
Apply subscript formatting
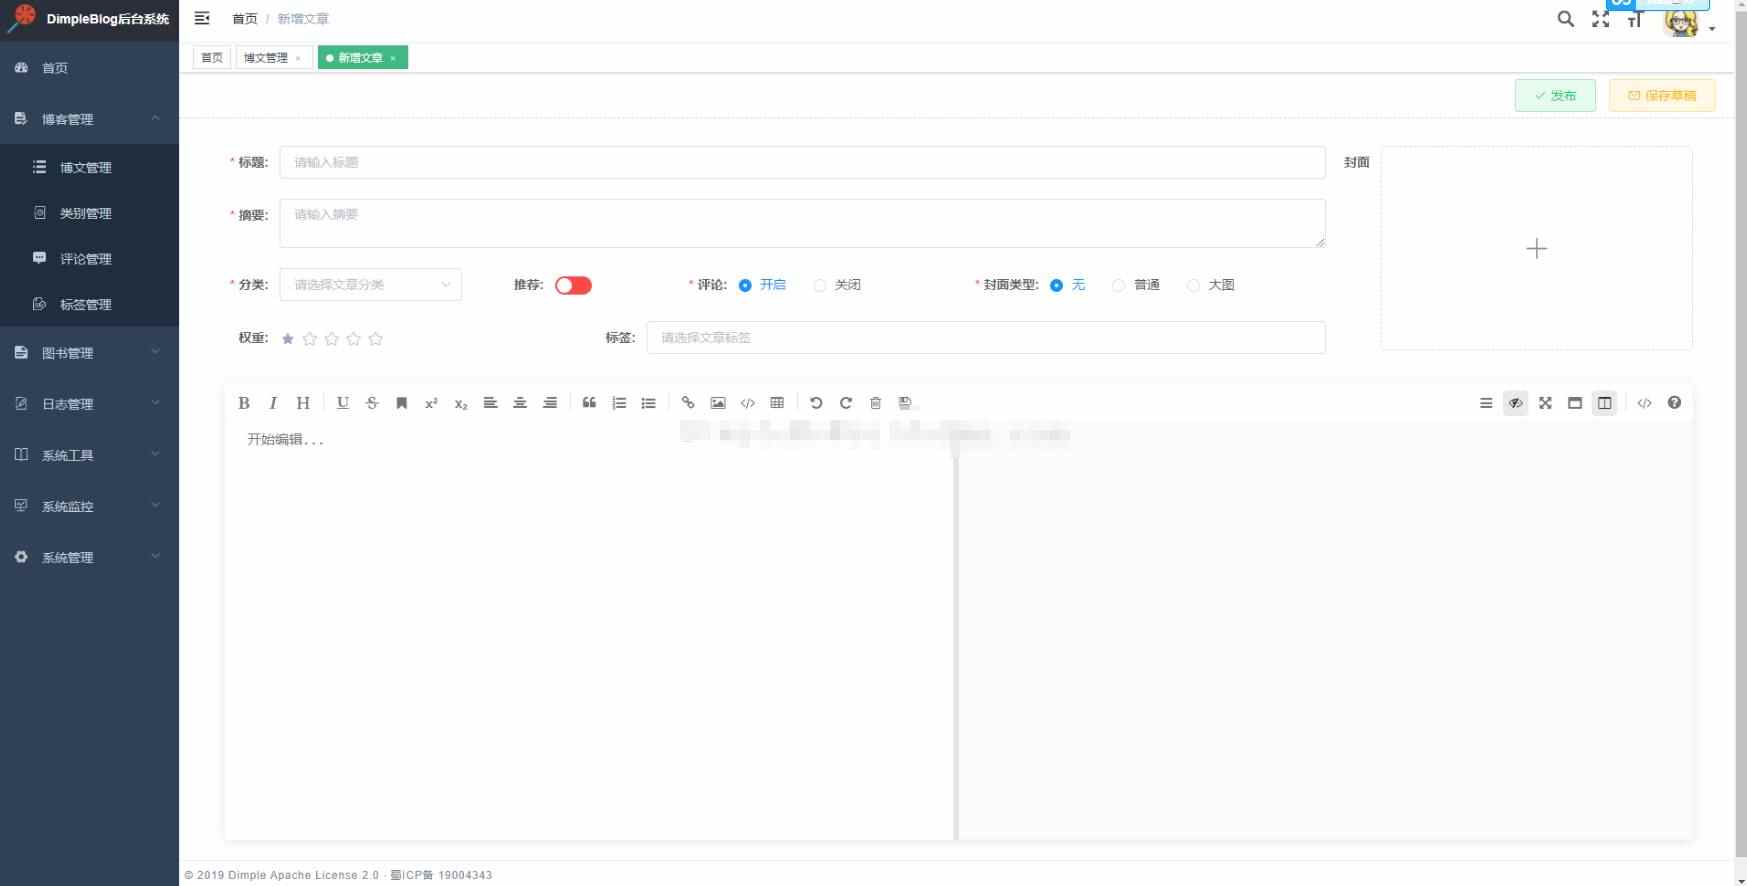[x=461, y=403]
